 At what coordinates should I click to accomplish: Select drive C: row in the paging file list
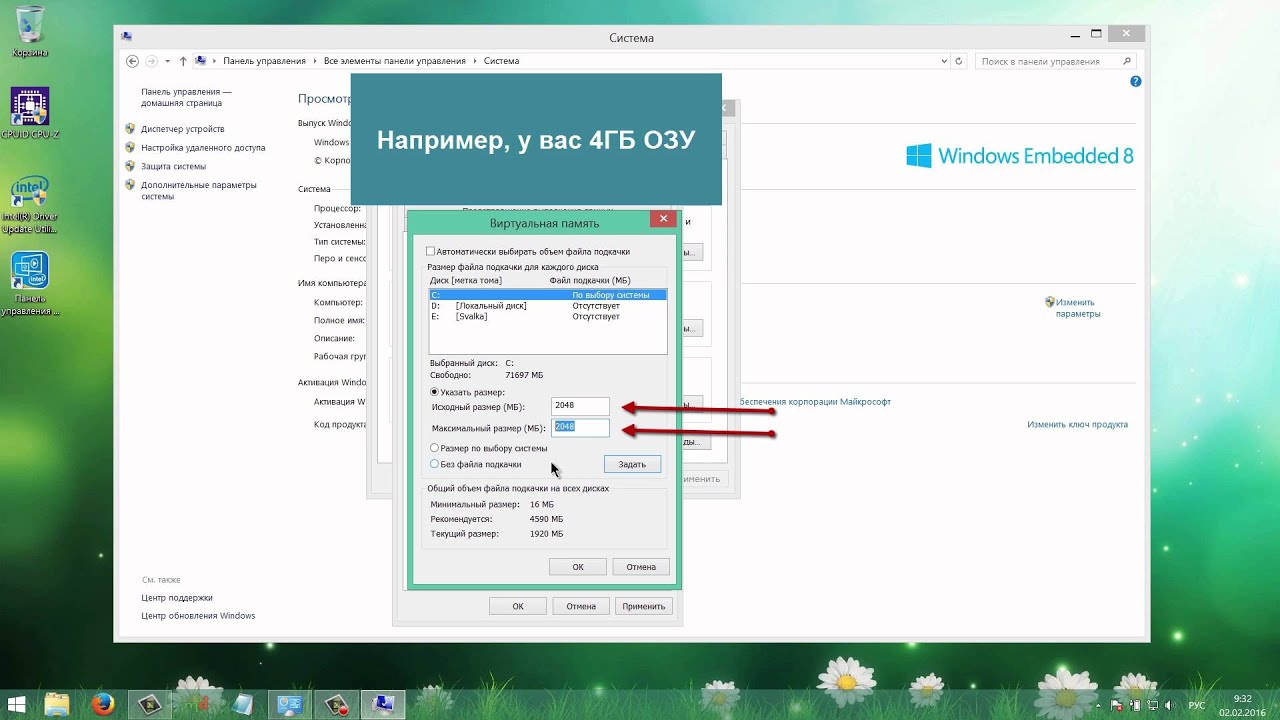tap(547, 295)
